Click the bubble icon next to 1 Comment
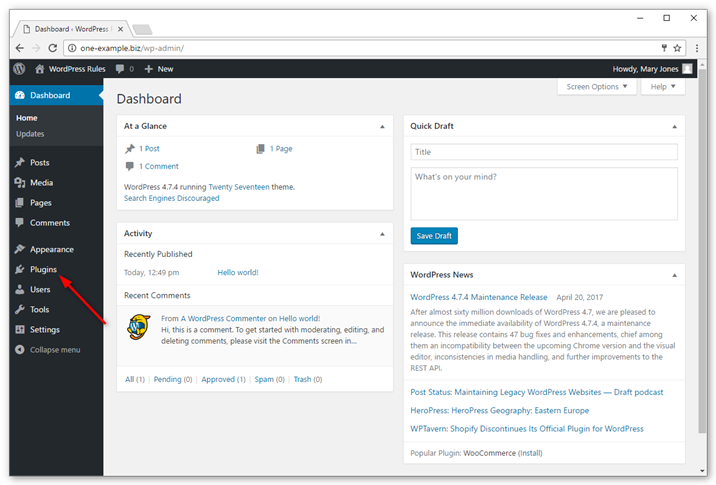This screenshot has height=485, width=716. [130, 166]
